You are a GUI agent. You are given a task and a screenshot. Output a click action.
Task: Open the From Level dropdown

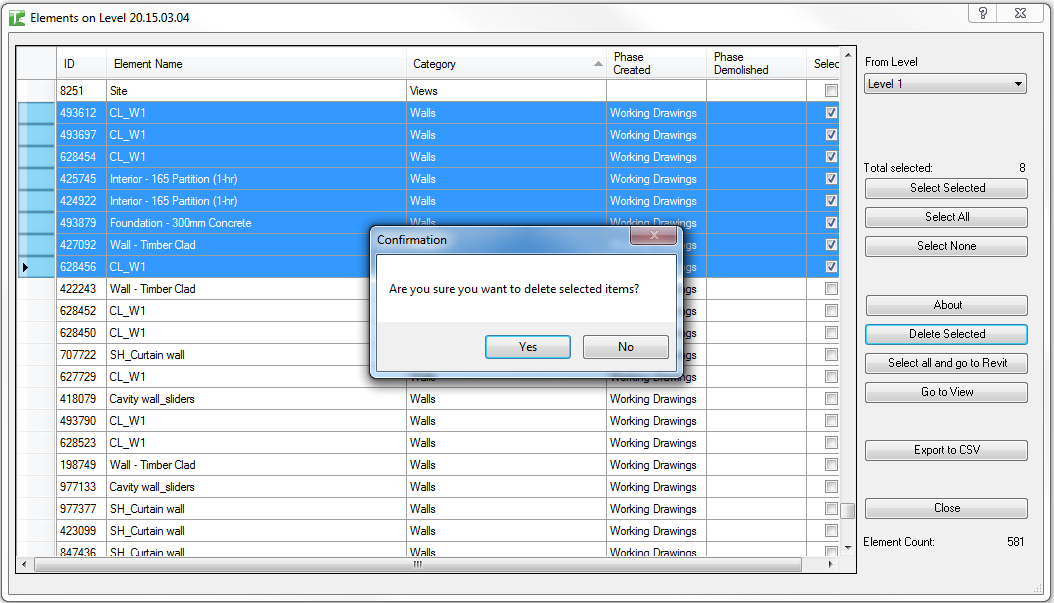[x=945, y=84]
